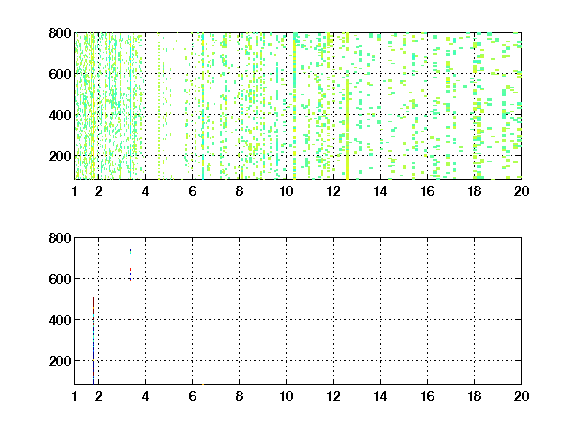Click the tall multicolored vertical line in bottom plot
Image resolution: width=576 pixels, height=432 pixels.
(x=93, y=341)
